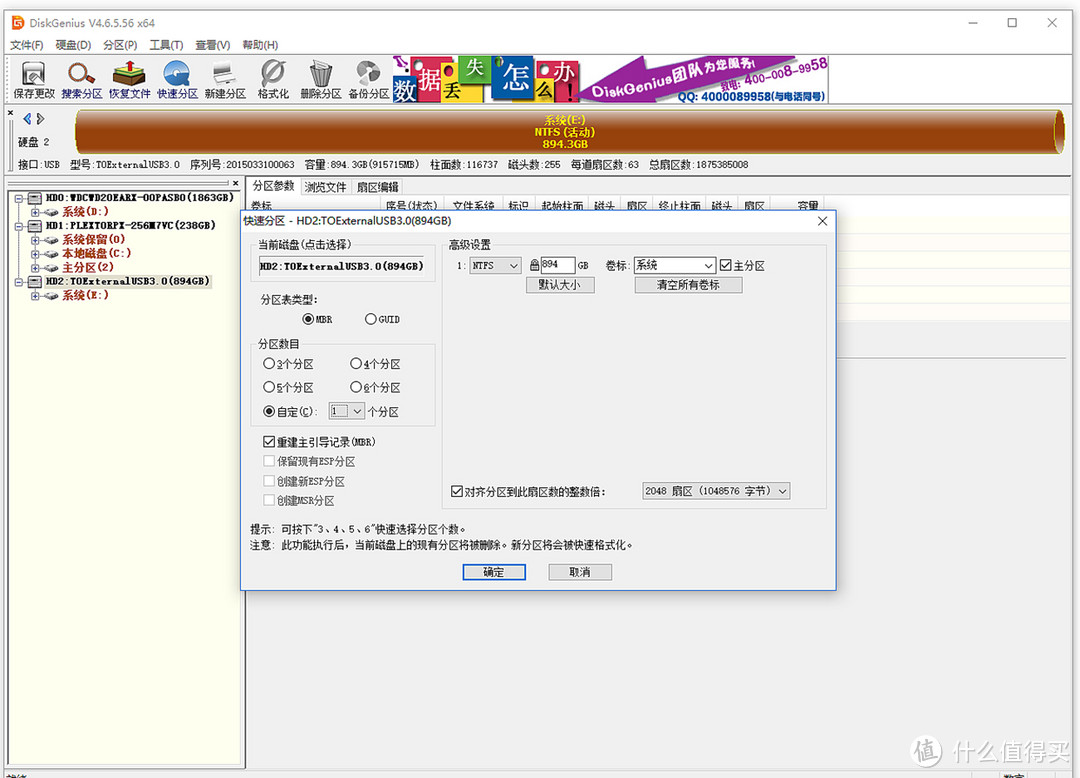
Task: Click the lock icon beside 894 GB size
Action: (x=534, y=265)
